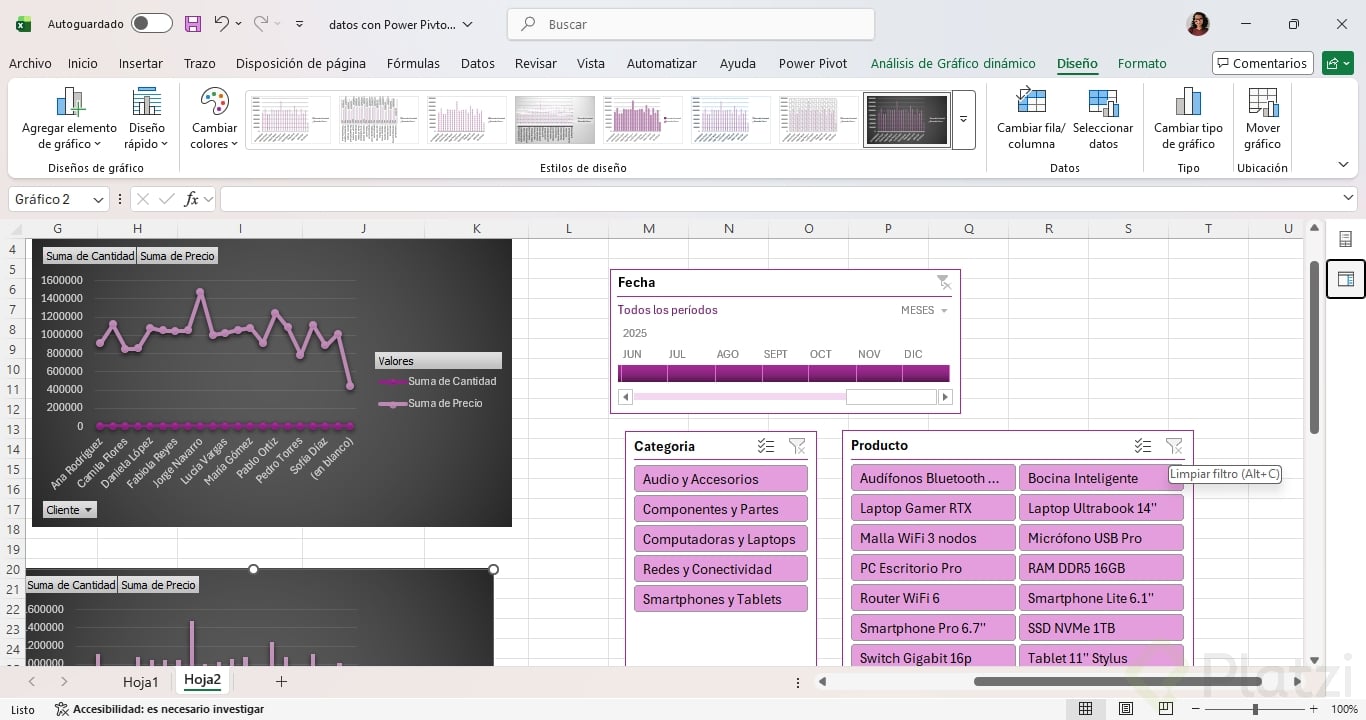Toggle Laptop Gamer RTX slicer item

pos(933,508)
